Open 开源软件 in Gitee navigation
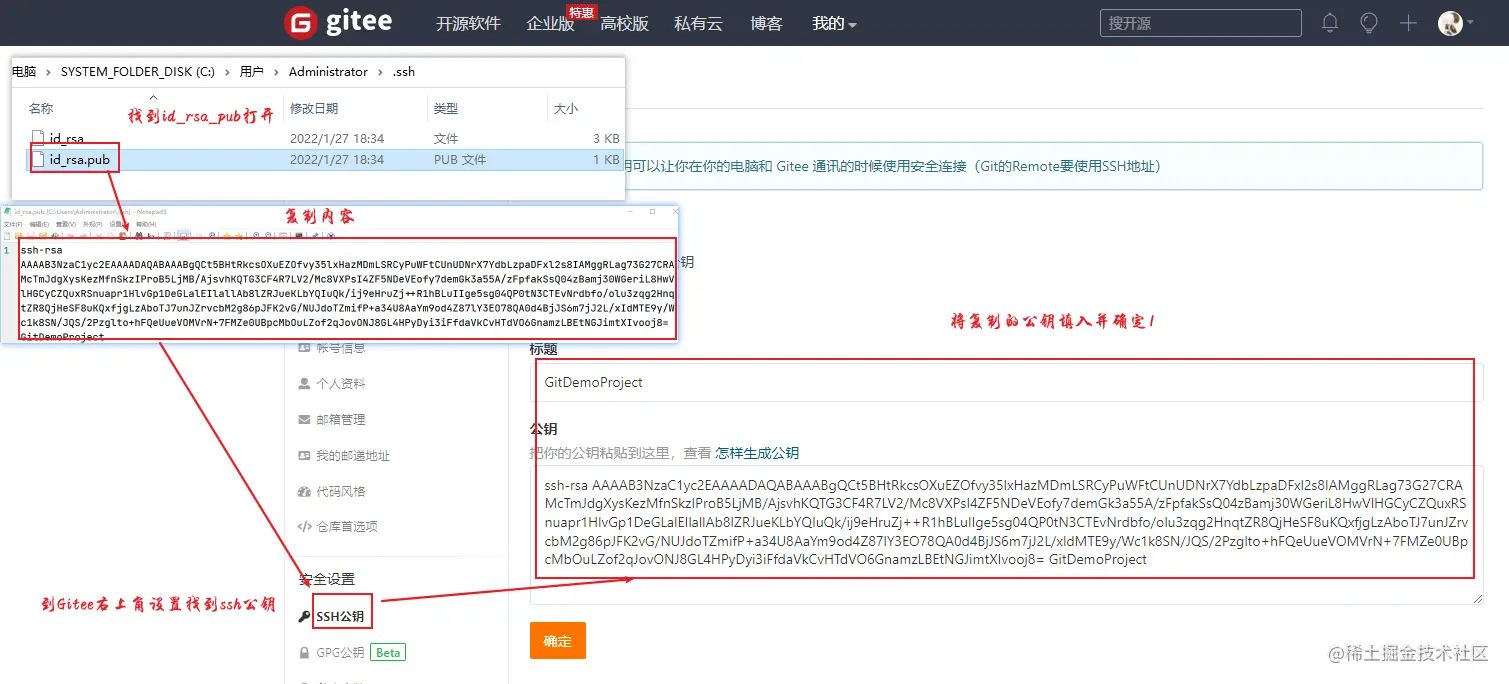1509x684 pixels. click(468, 23)
